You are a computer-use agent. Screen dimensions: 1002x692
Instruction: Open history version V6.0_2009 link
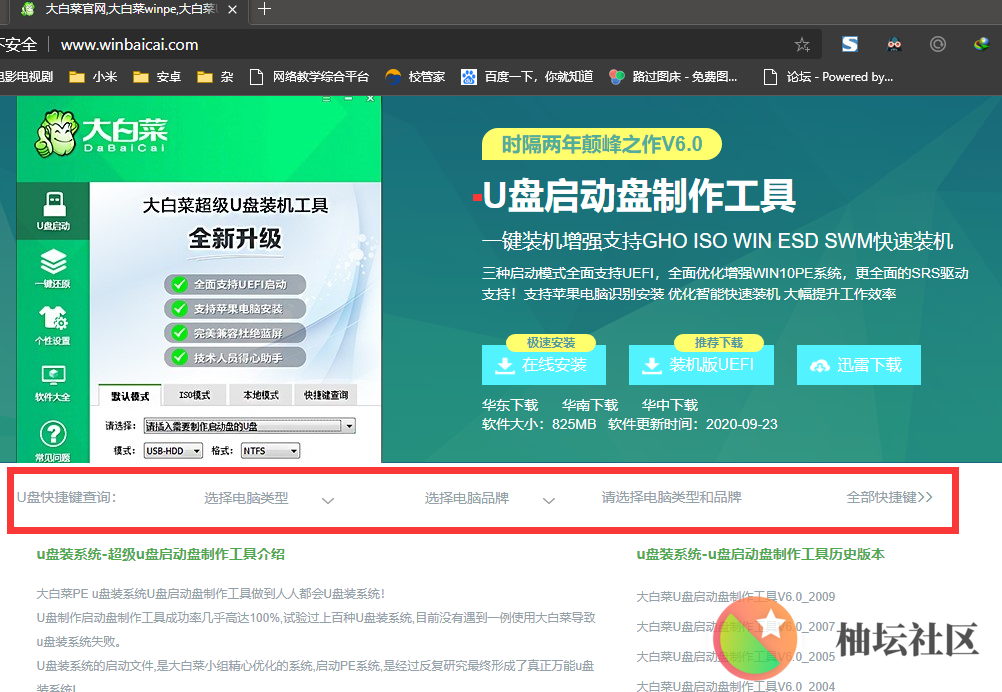[x=736, y=597]
